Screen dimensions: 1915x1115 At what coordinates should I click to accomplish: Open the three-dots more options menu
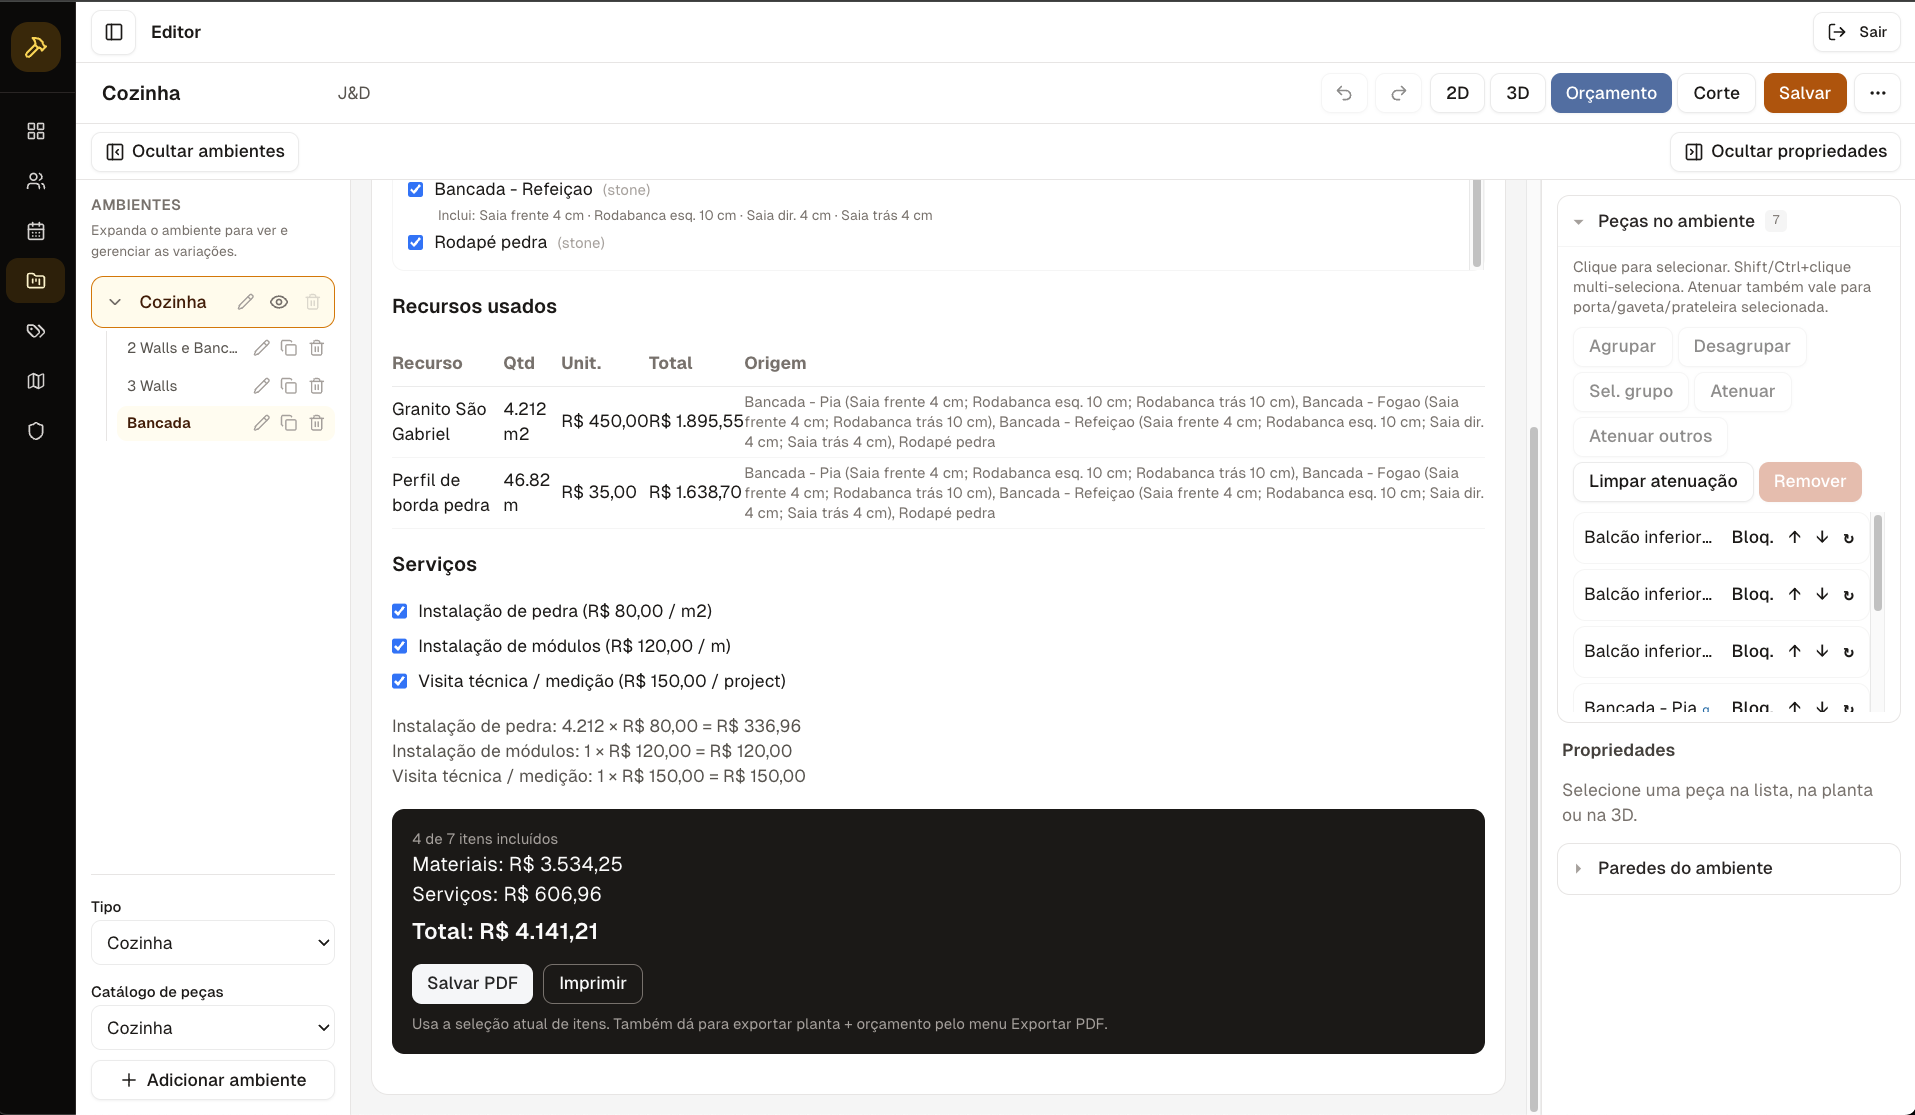click(1878, 93)
